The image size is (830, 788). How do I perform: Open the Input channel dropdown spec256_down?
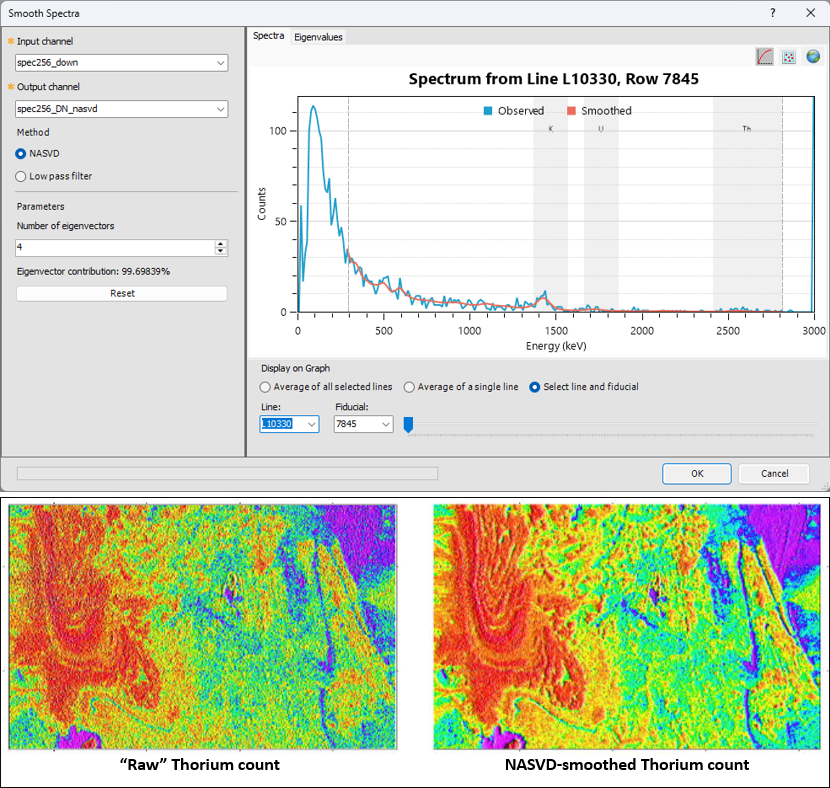(221, 62)
